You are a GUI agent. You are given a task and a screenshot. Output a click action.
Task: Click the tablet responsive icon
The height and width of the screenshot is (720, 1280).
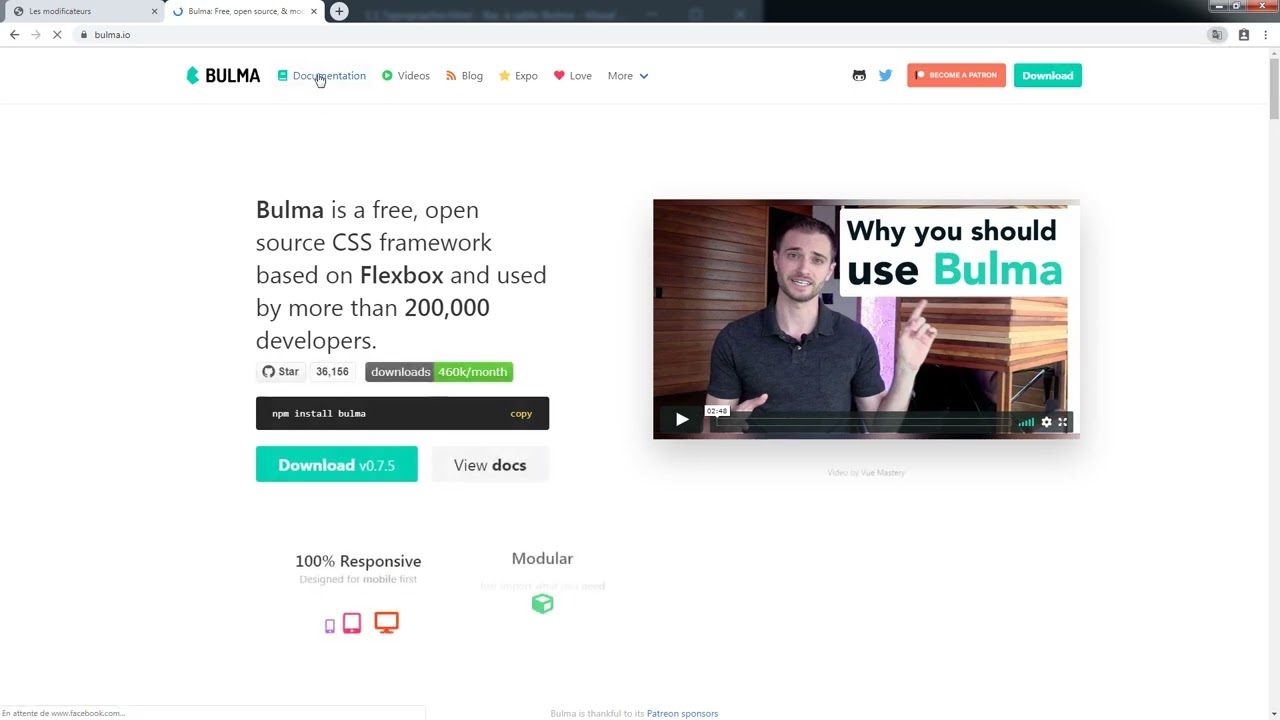coord(352,624)
